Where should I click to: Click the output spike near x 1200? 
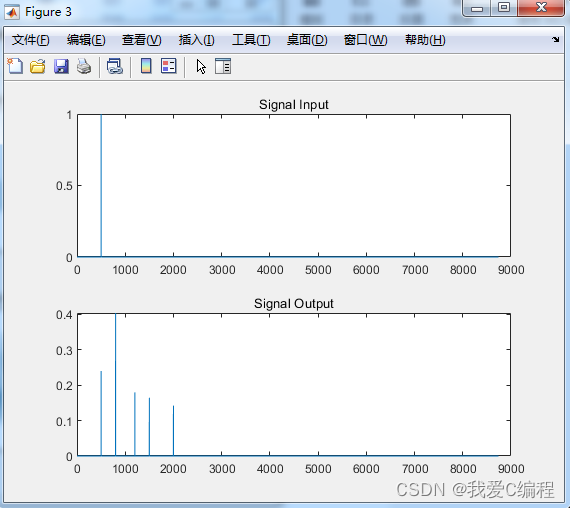[135, 424]
